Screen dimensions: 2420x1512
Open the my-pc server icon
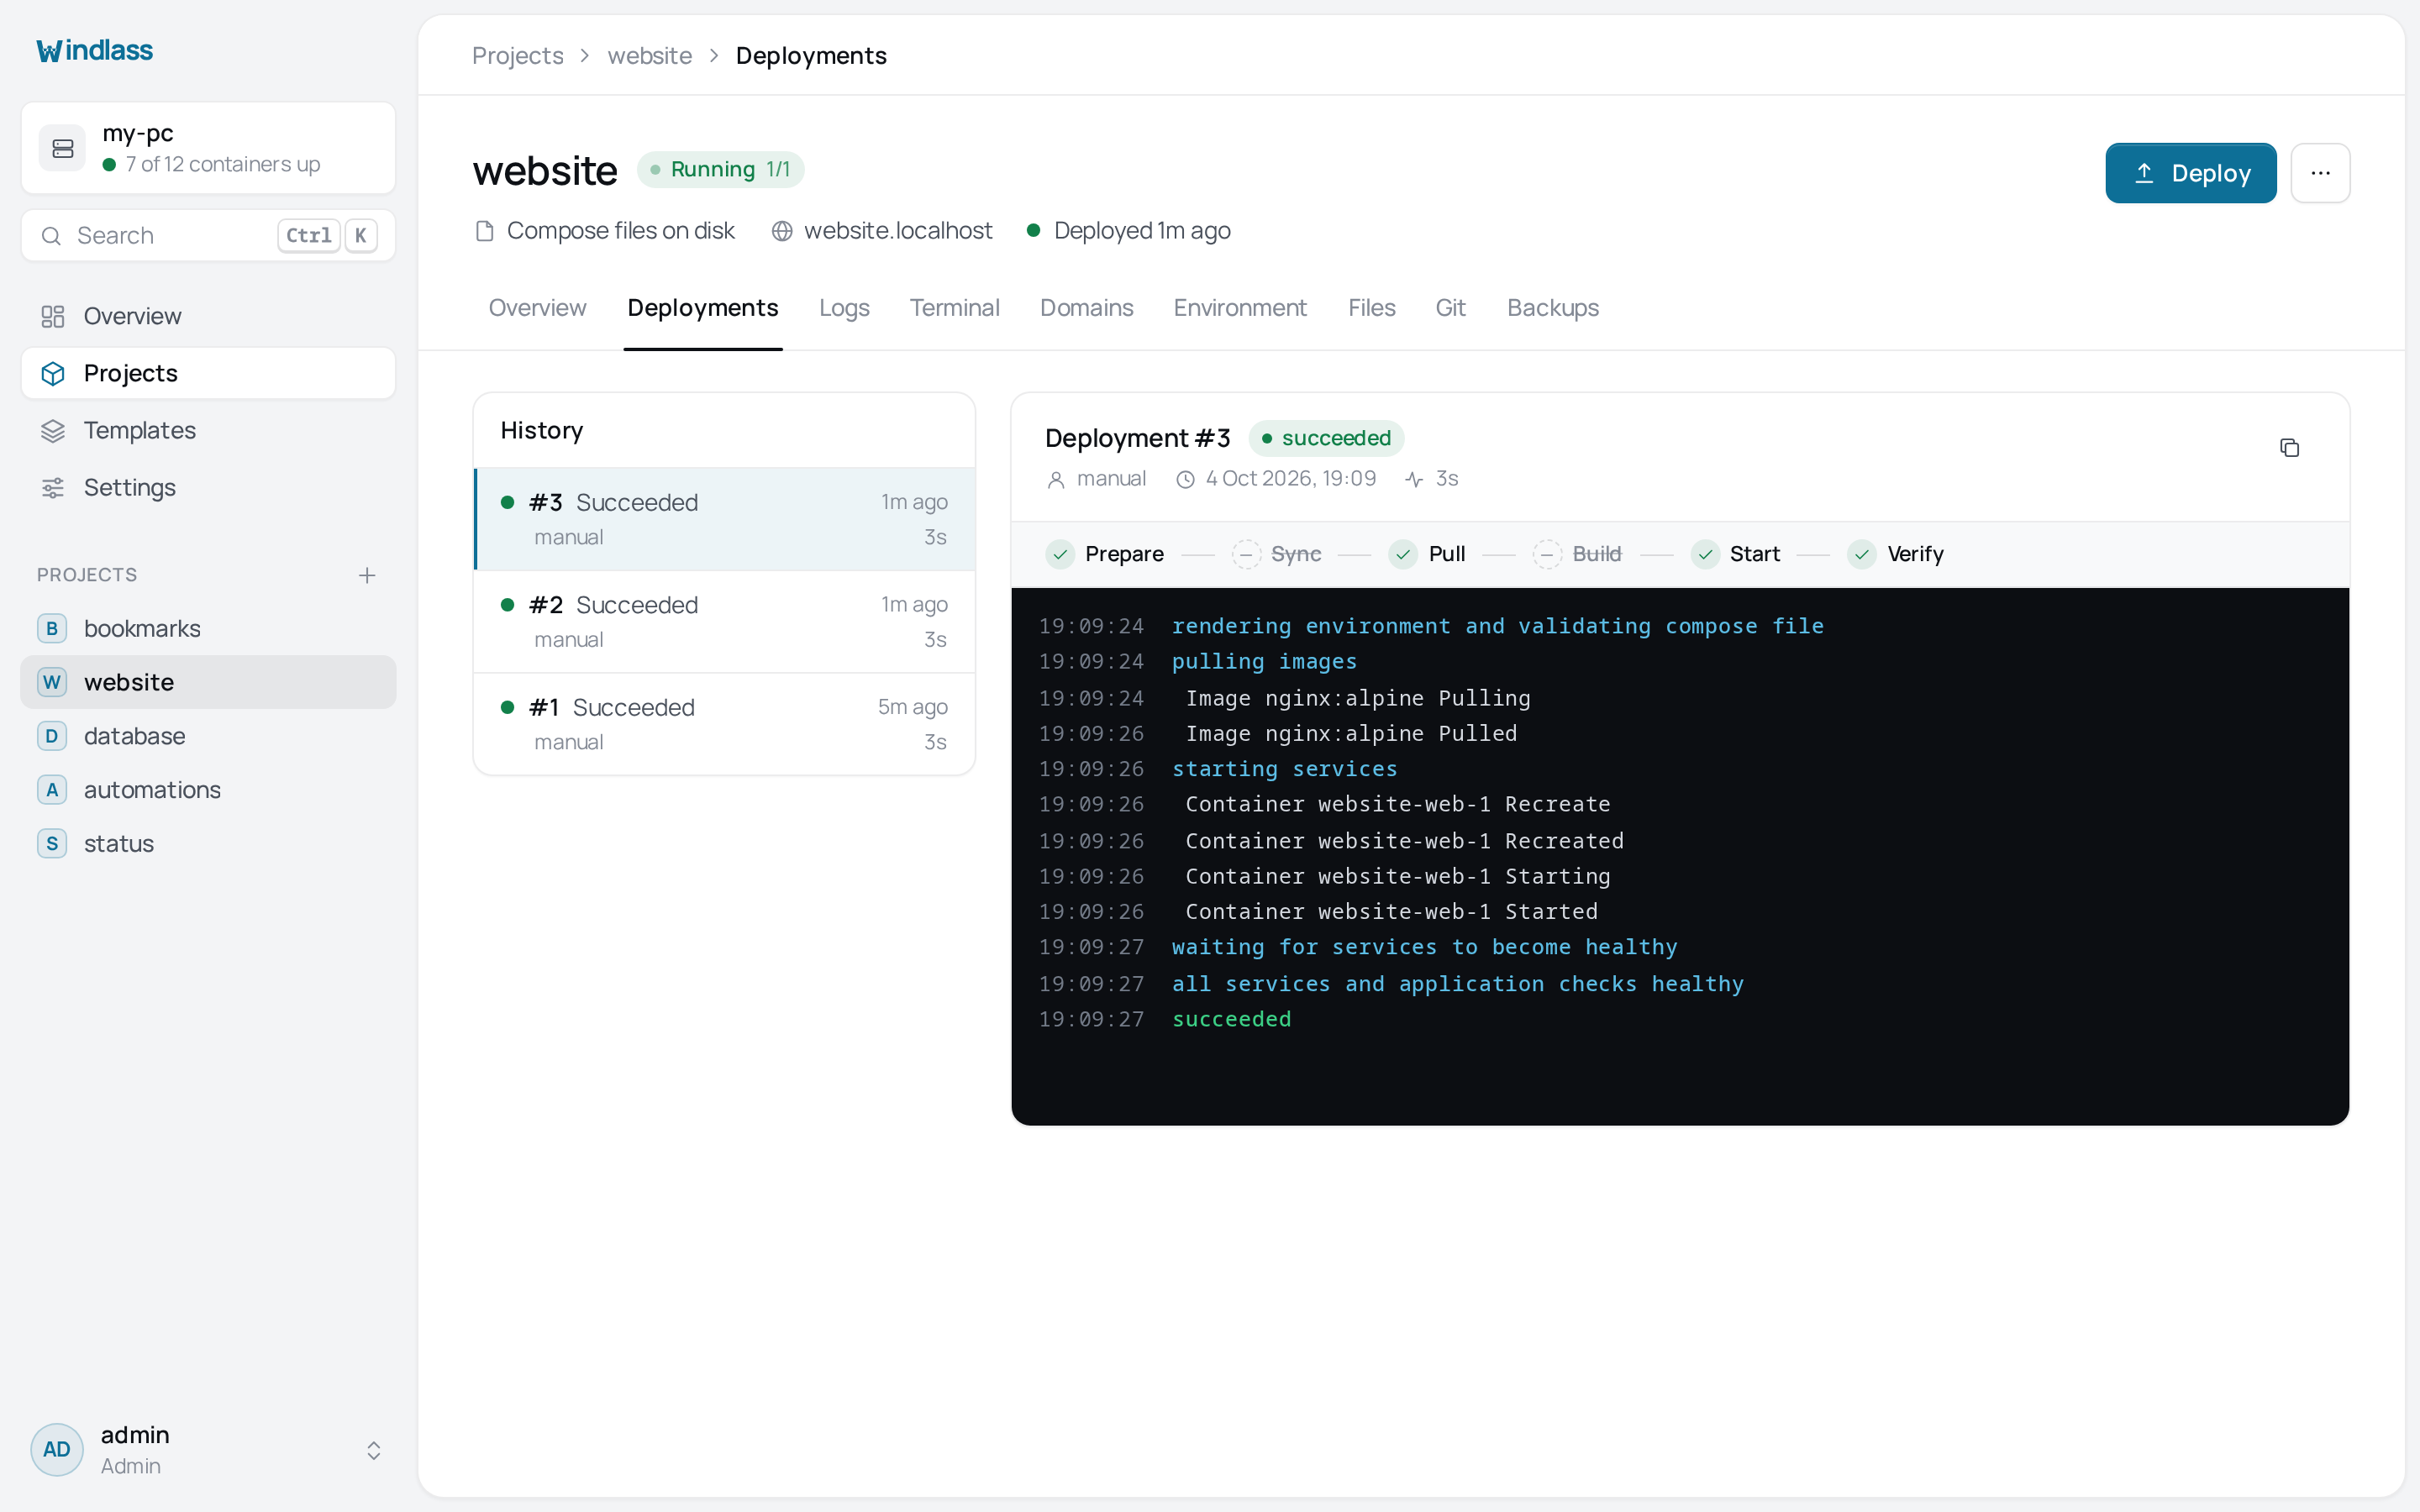(x=62, y=148)
